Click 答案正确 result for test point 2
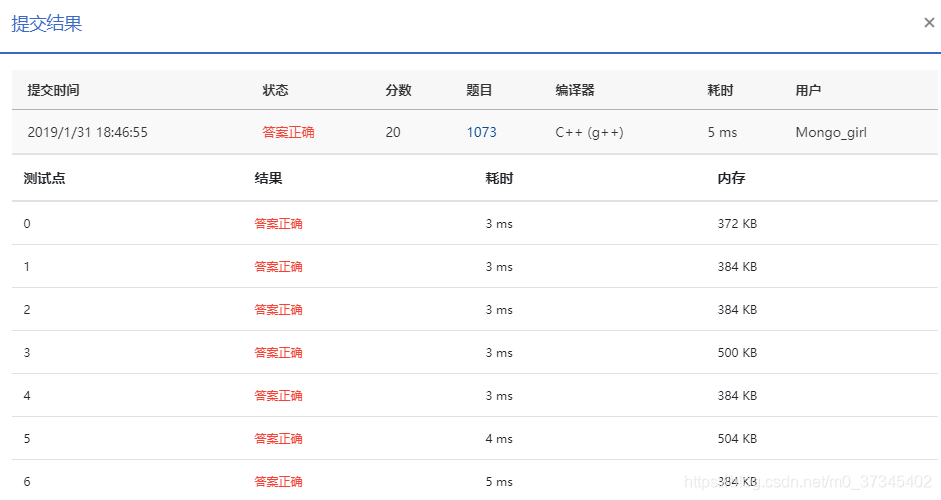The width and height of the screenshot is (941, 500). [278, 310]
